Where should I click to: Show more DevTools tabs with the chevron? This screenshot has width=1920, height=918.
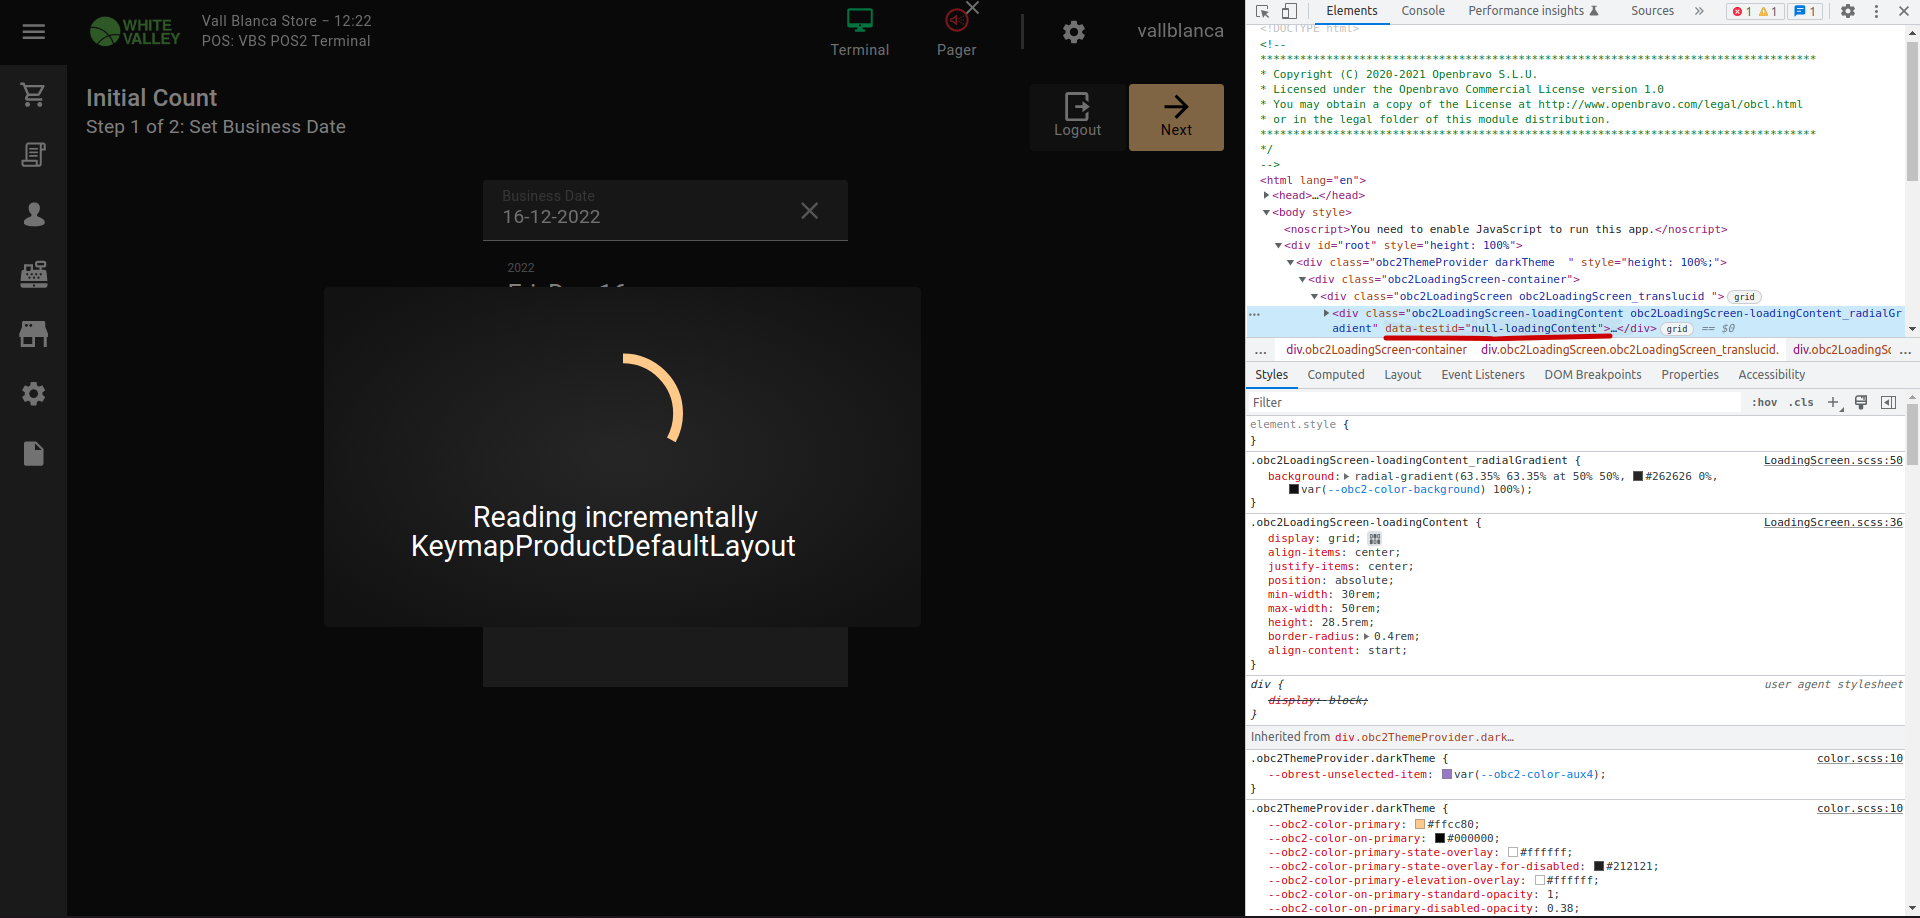click(x=1698, y=11)
